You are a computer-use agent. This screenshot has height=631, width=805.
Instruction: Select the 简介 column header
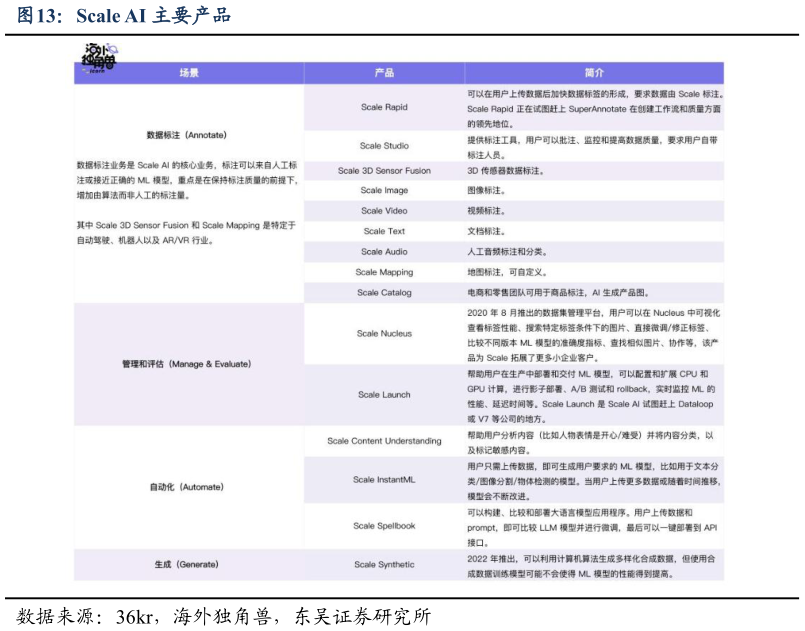coord(594,73)
